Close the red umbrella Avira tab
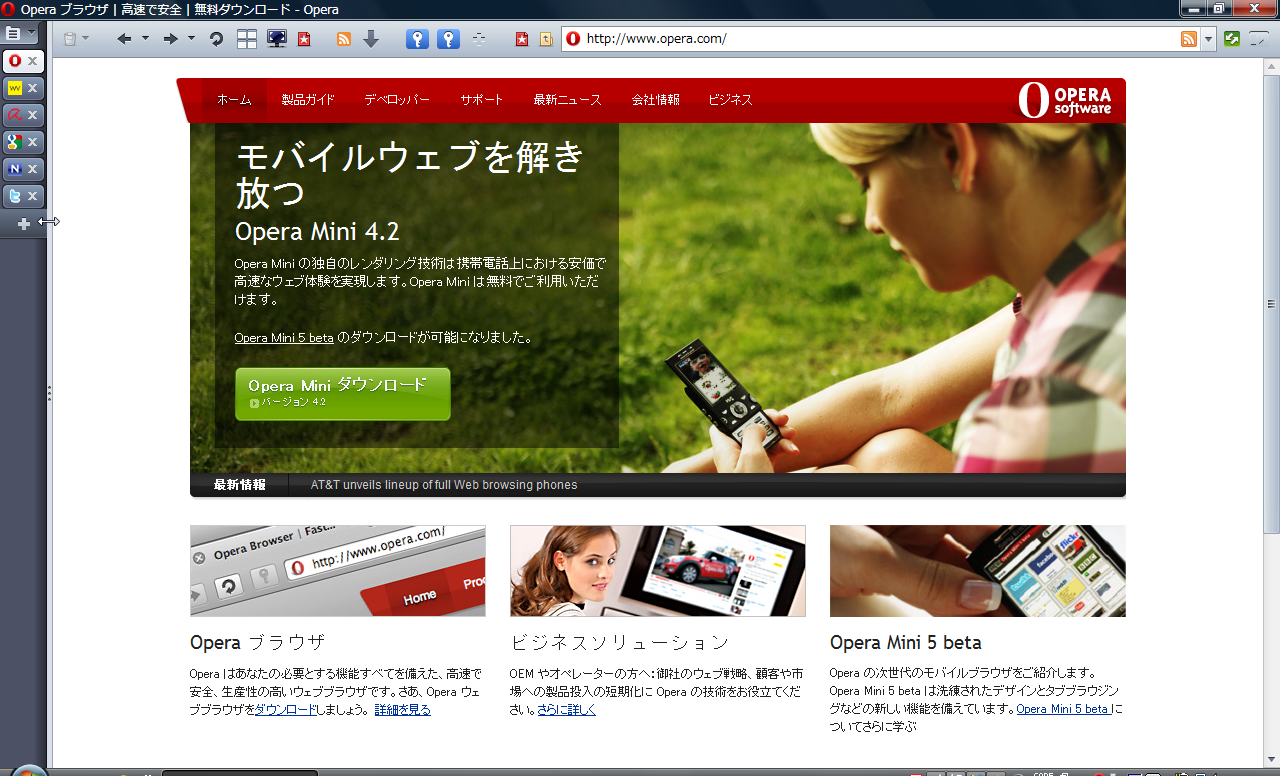Viewport: 1280px width, 776px height. 32,115
